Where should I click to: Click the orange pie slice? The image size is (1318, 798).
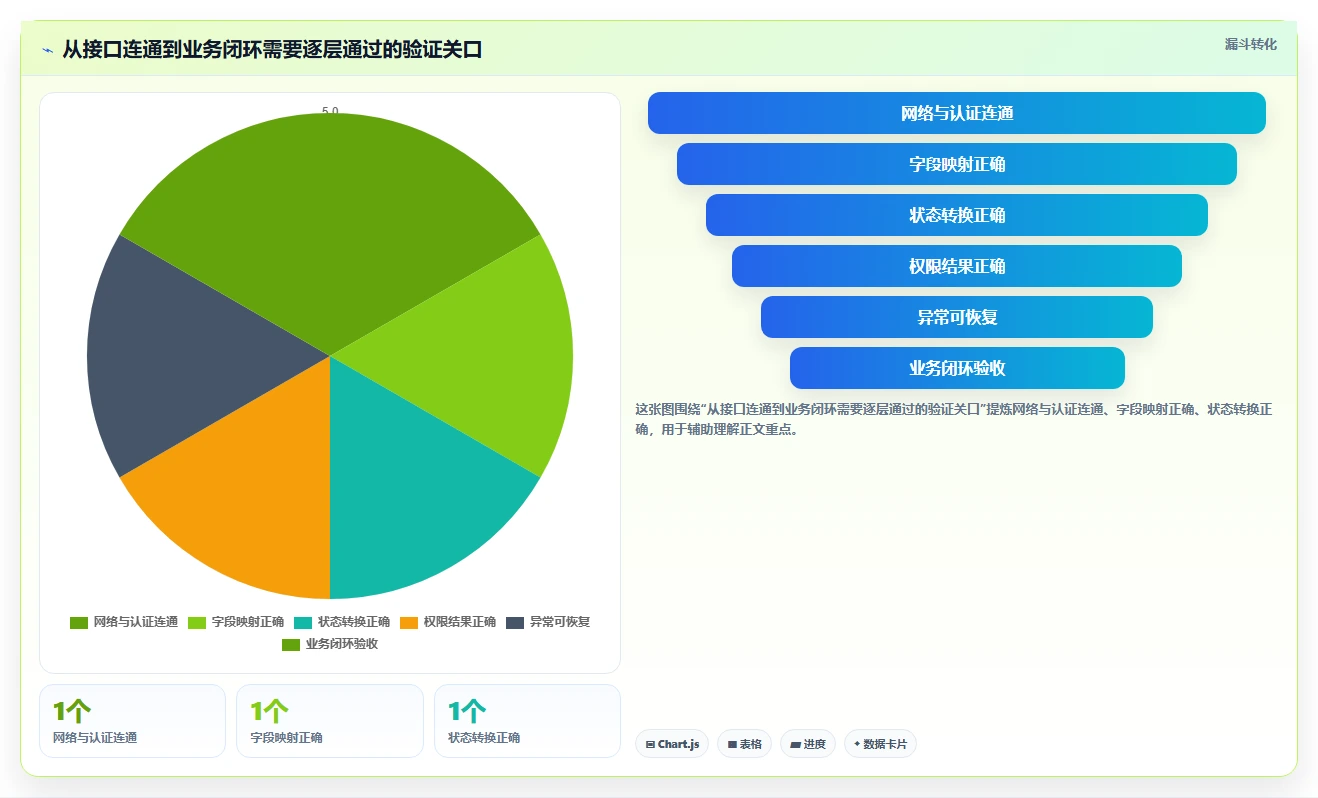pyautogui.click(x=250, y=495)
